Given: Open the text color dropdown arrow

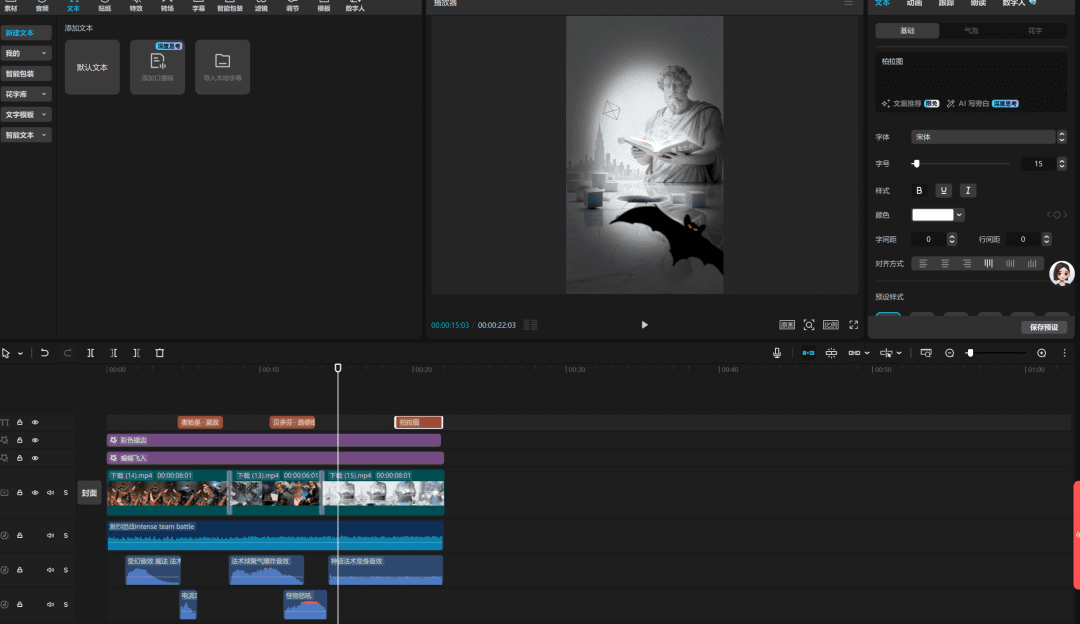Looking at the screenshot, I should pyautogui.click(x=960, y=214).
